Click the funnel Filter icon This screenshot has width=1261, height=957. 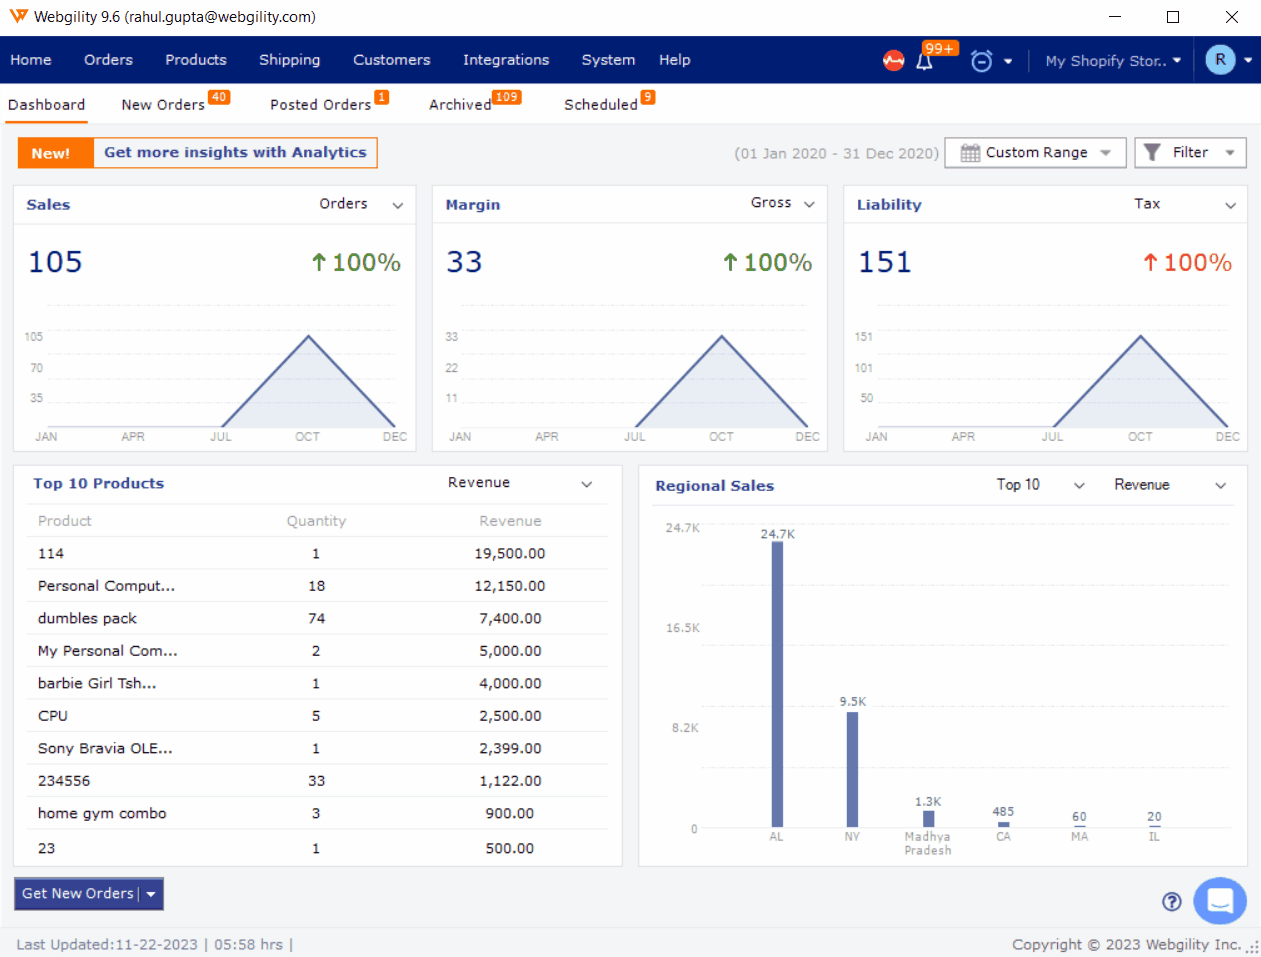coord(1152,152)
